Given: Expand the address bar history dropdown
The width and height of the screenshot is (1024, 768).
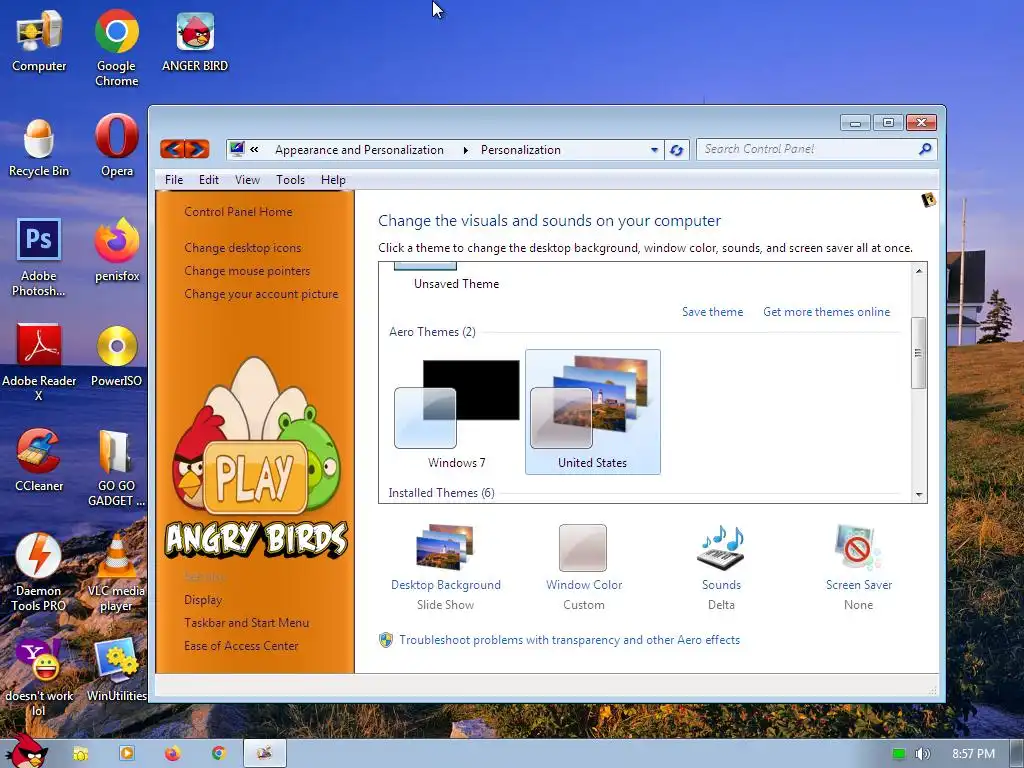Looking at the screenshot, I should click(654, 150).
